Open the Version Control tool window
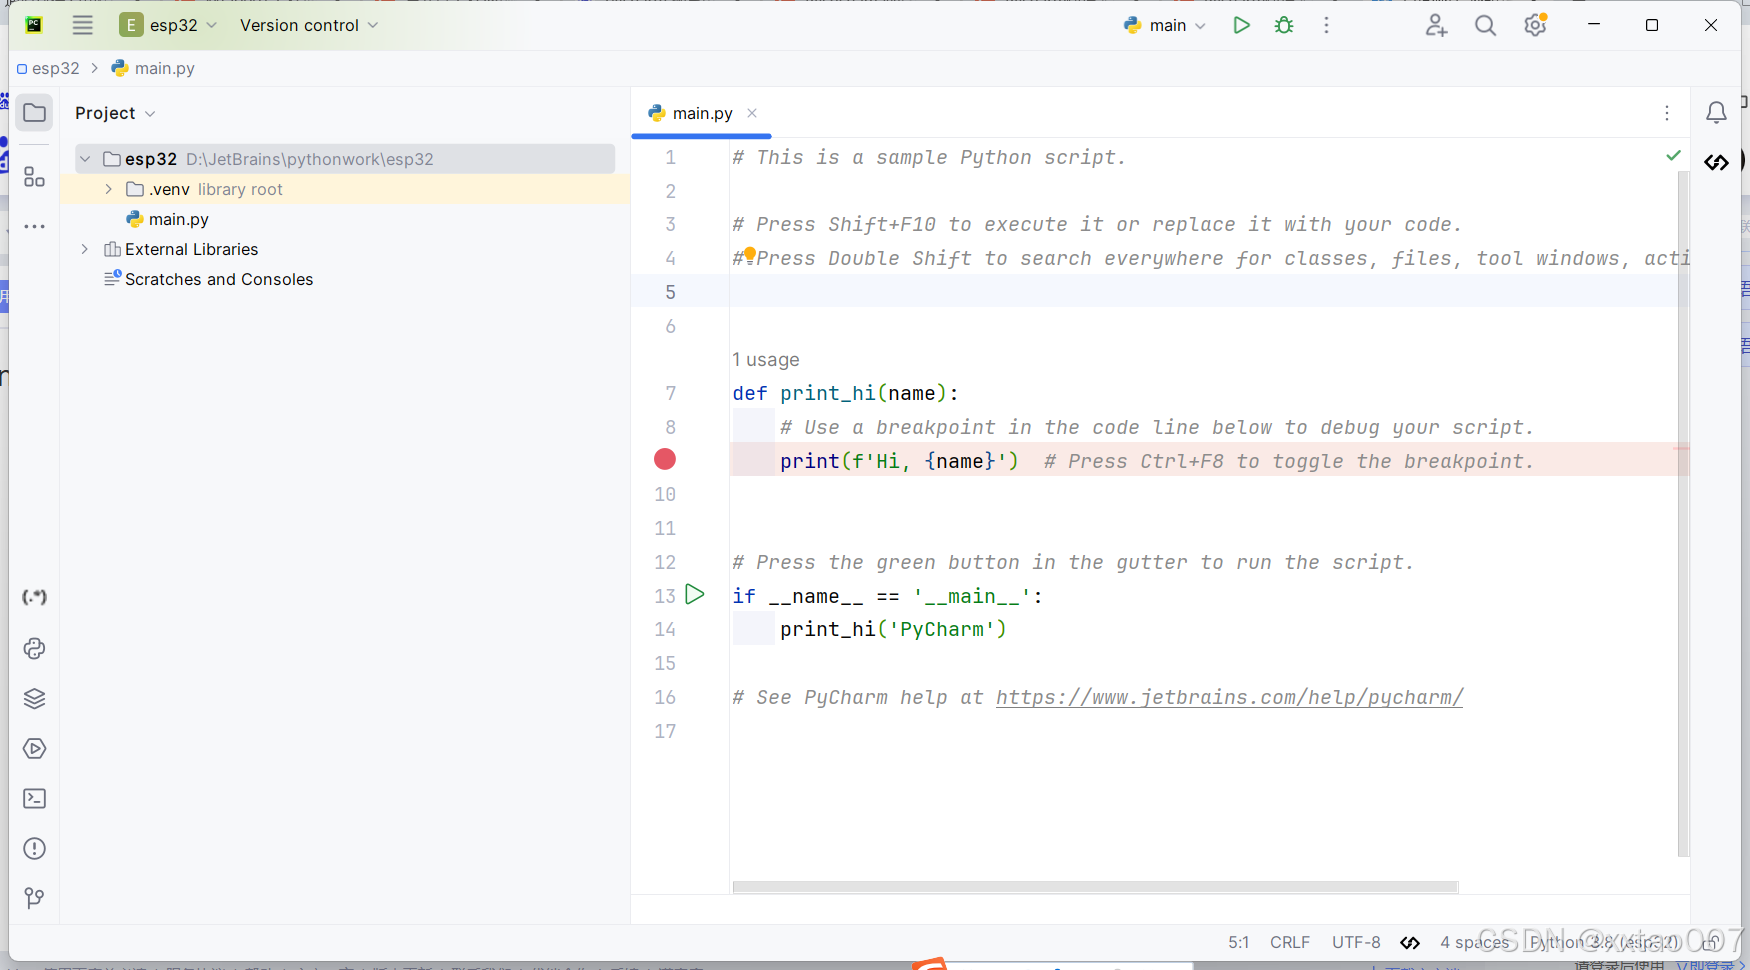The image size is (1750, 970). (35, 898)
